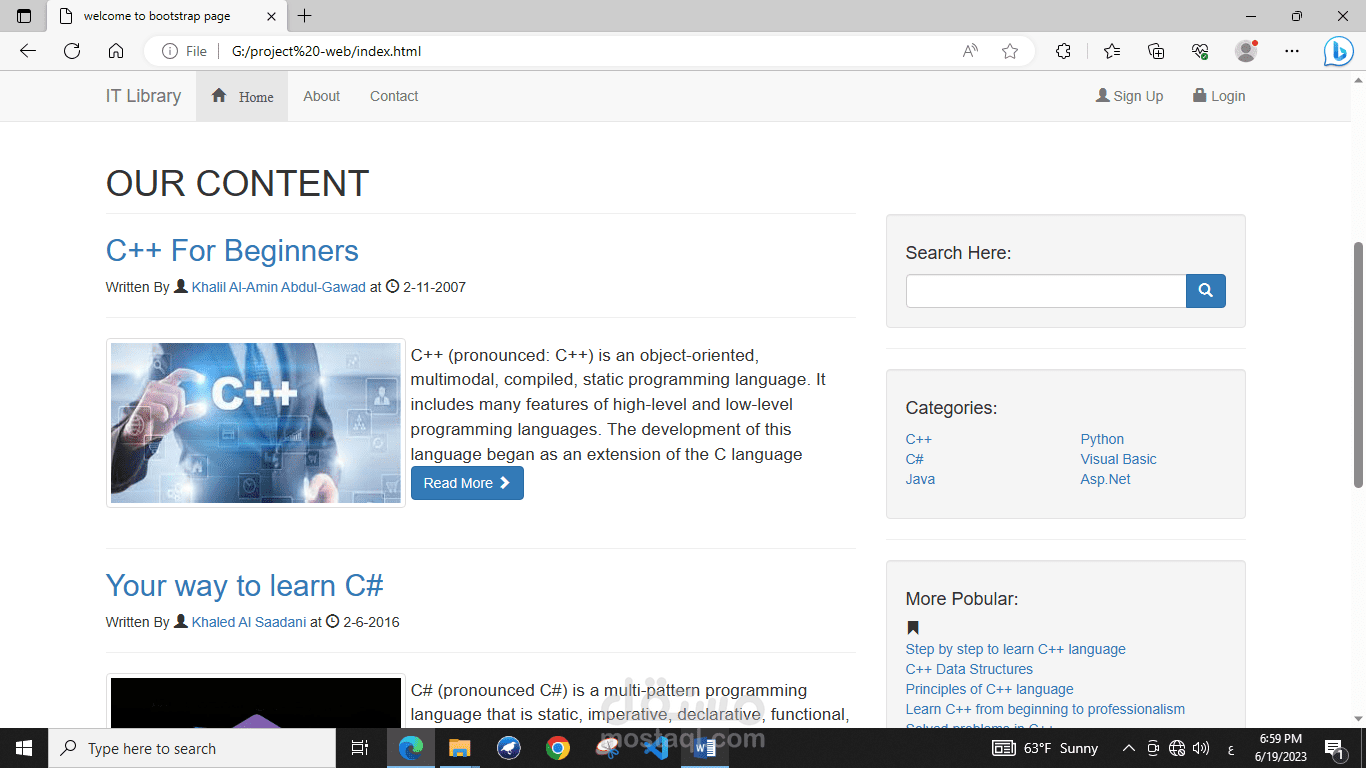
Task: Select the C# category link
Action: [915, 459]
